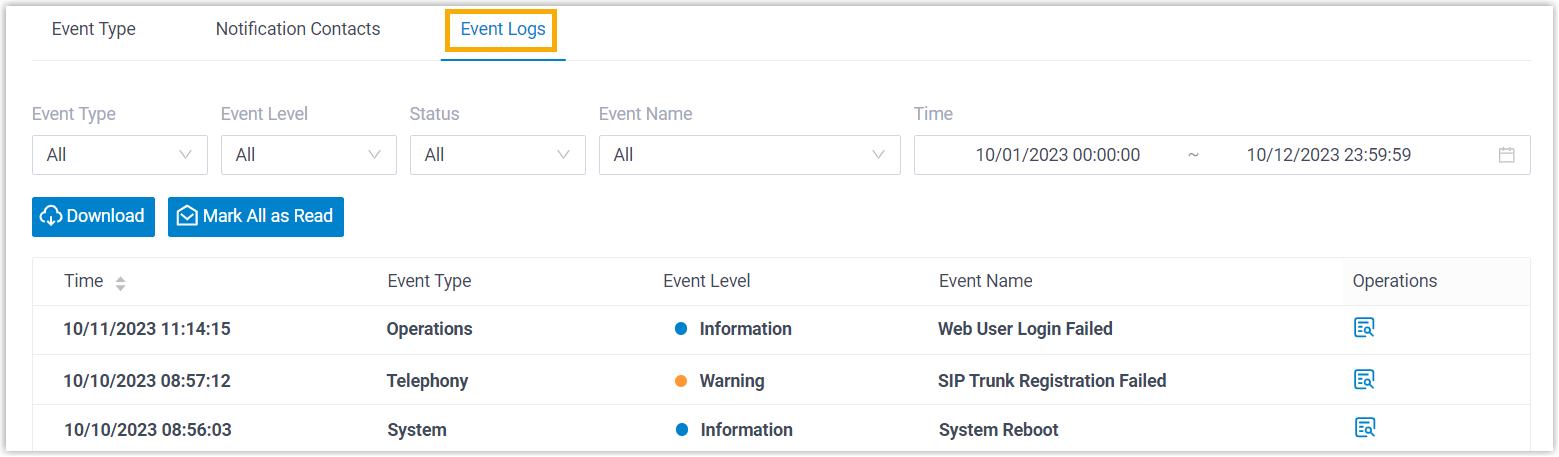Select the SIP Trunk Registration Failed row name

click(x=1051, y=381)
